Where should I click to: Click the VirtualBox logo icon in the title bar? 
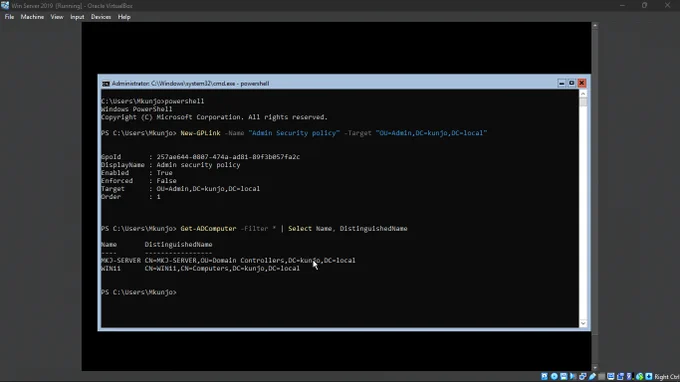coord(5,5)
